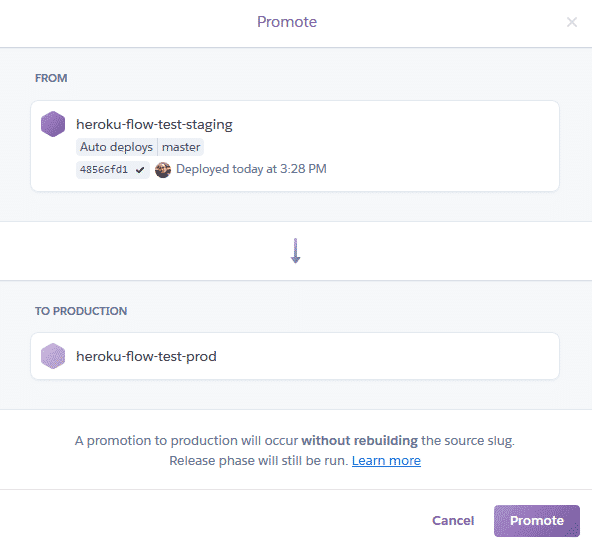Click the TO PRODUCTION section label

[81, 311]
